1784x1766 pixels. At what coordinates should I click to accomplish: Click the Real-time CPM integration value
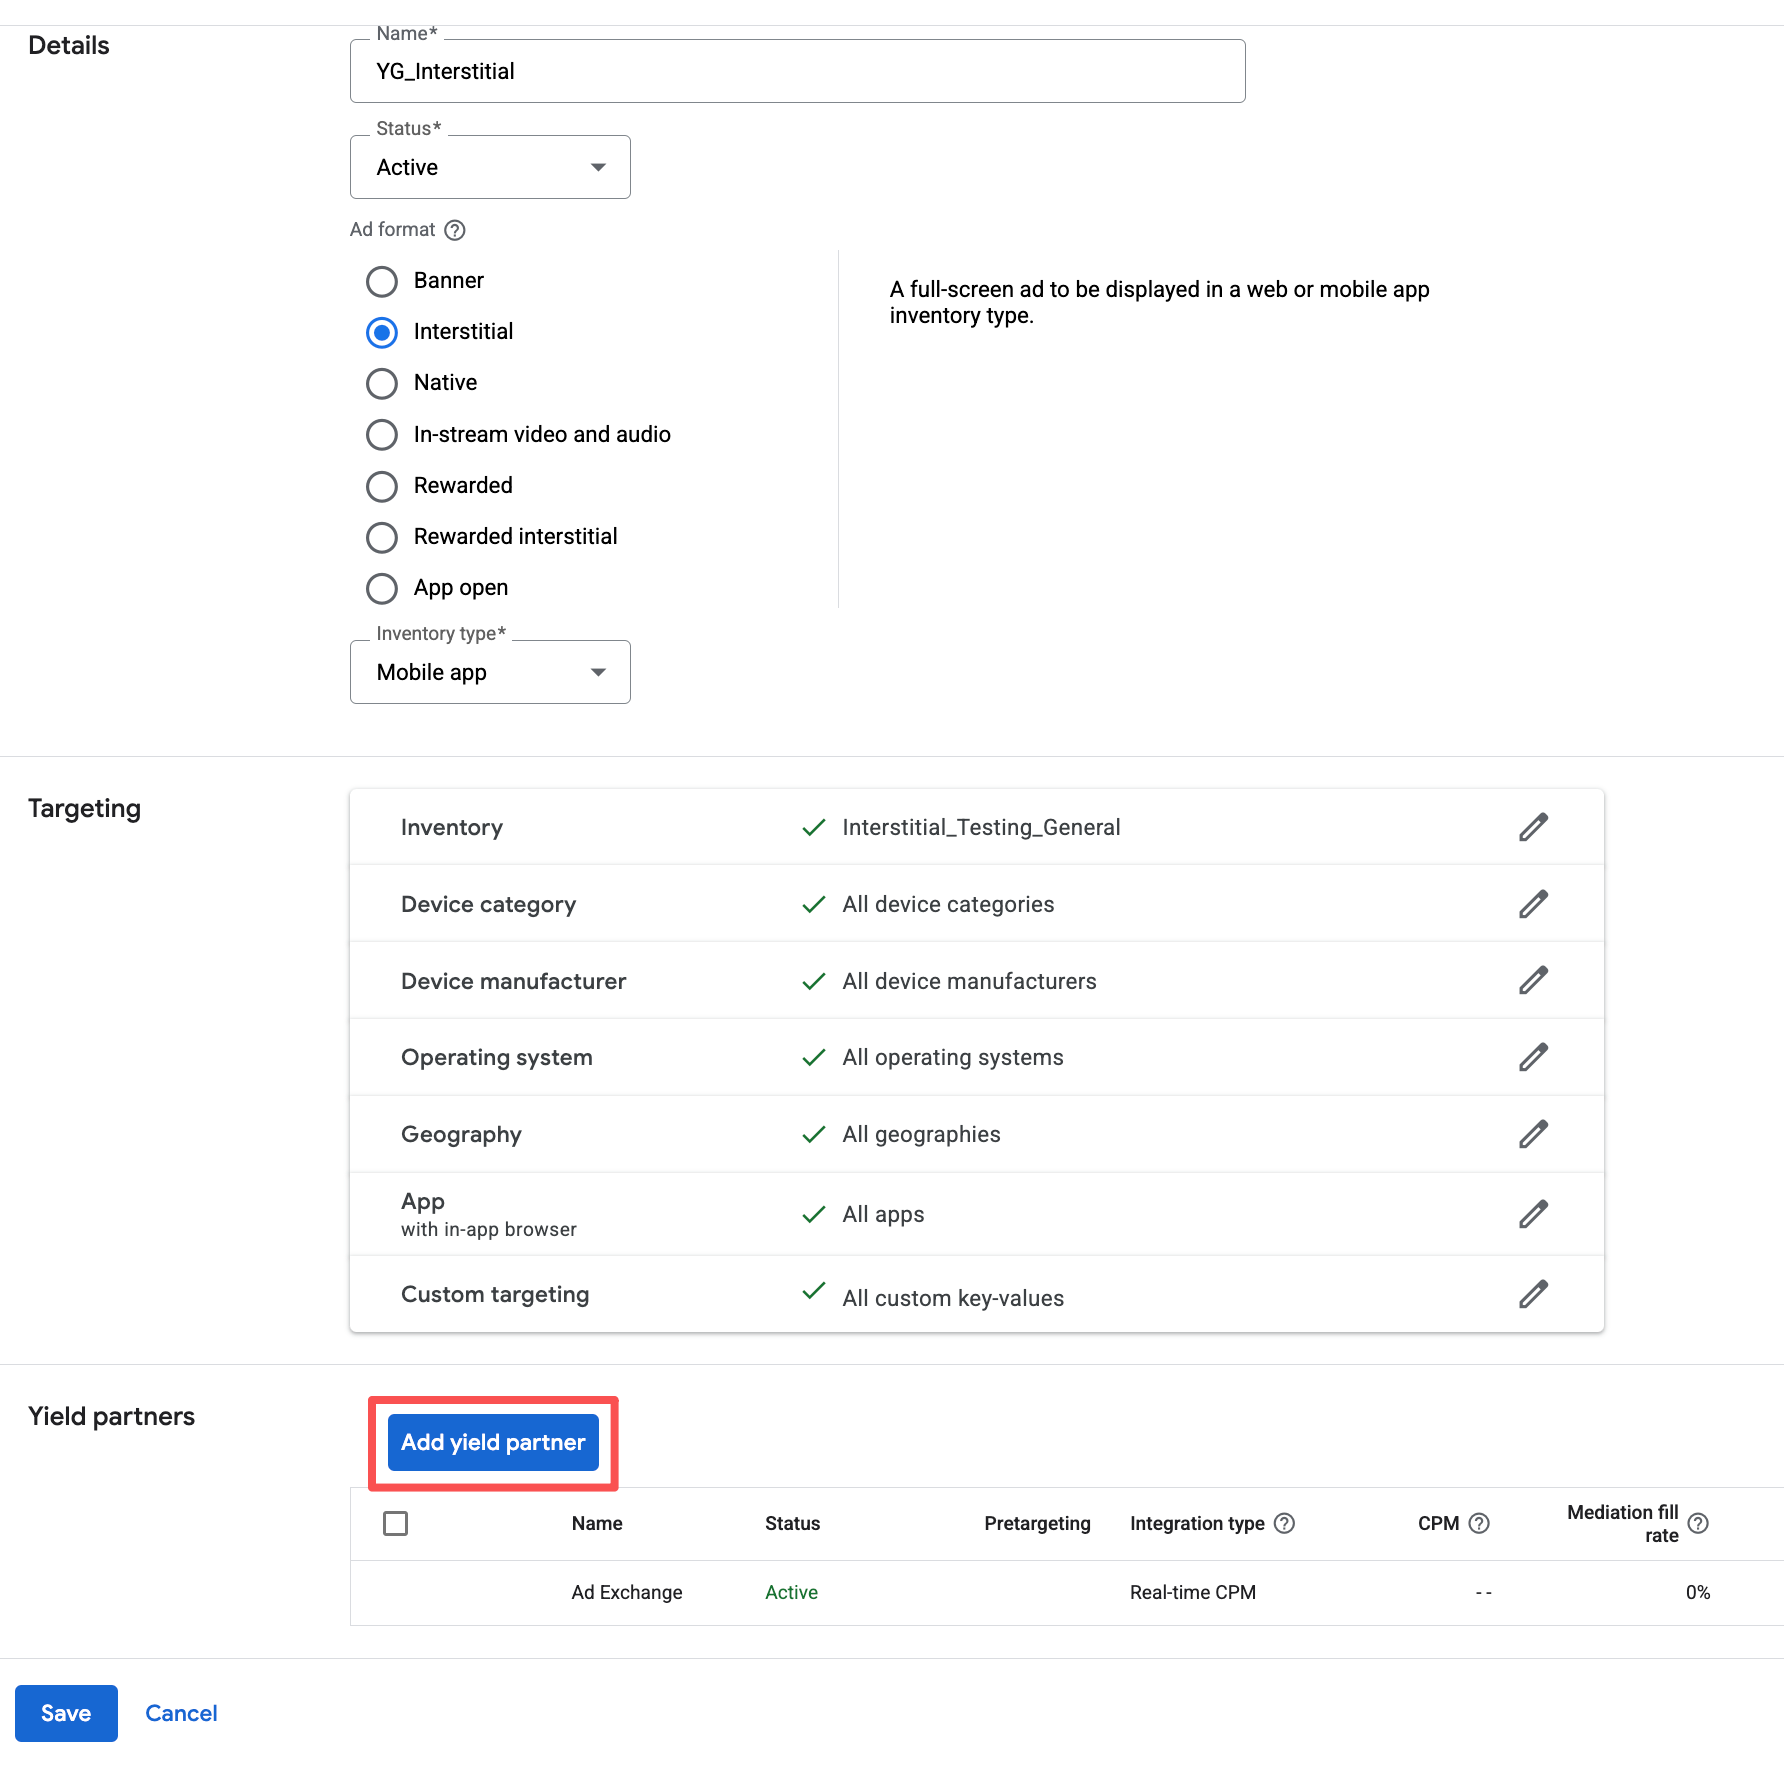coord(1192,1592)
